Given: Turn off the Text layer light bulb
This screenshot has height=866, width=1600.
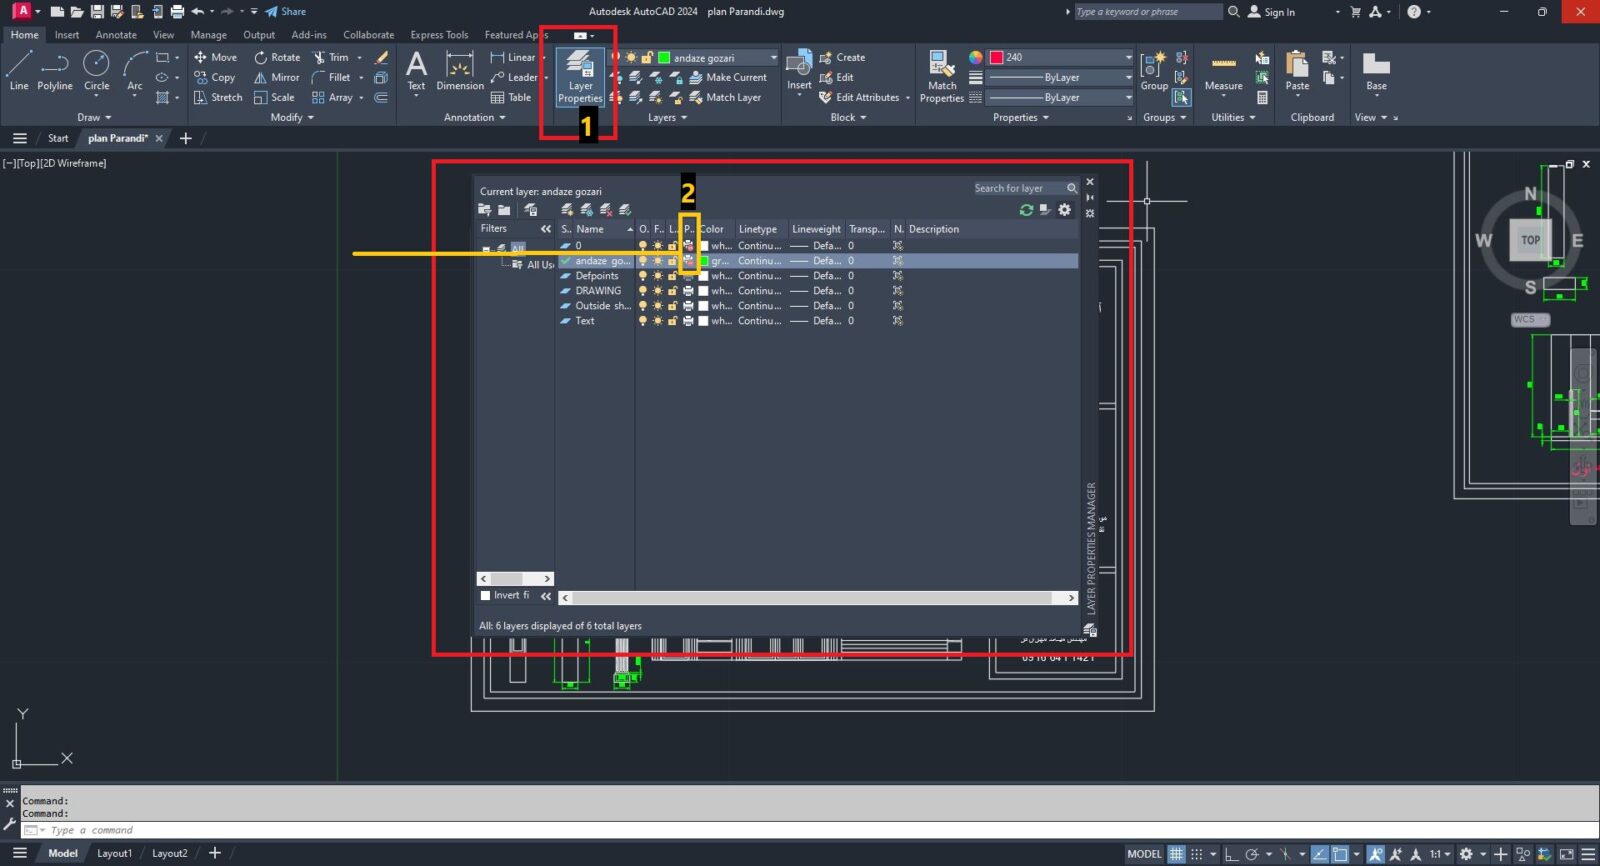Looking at the screenshot, I should click(x=643, y=321).
